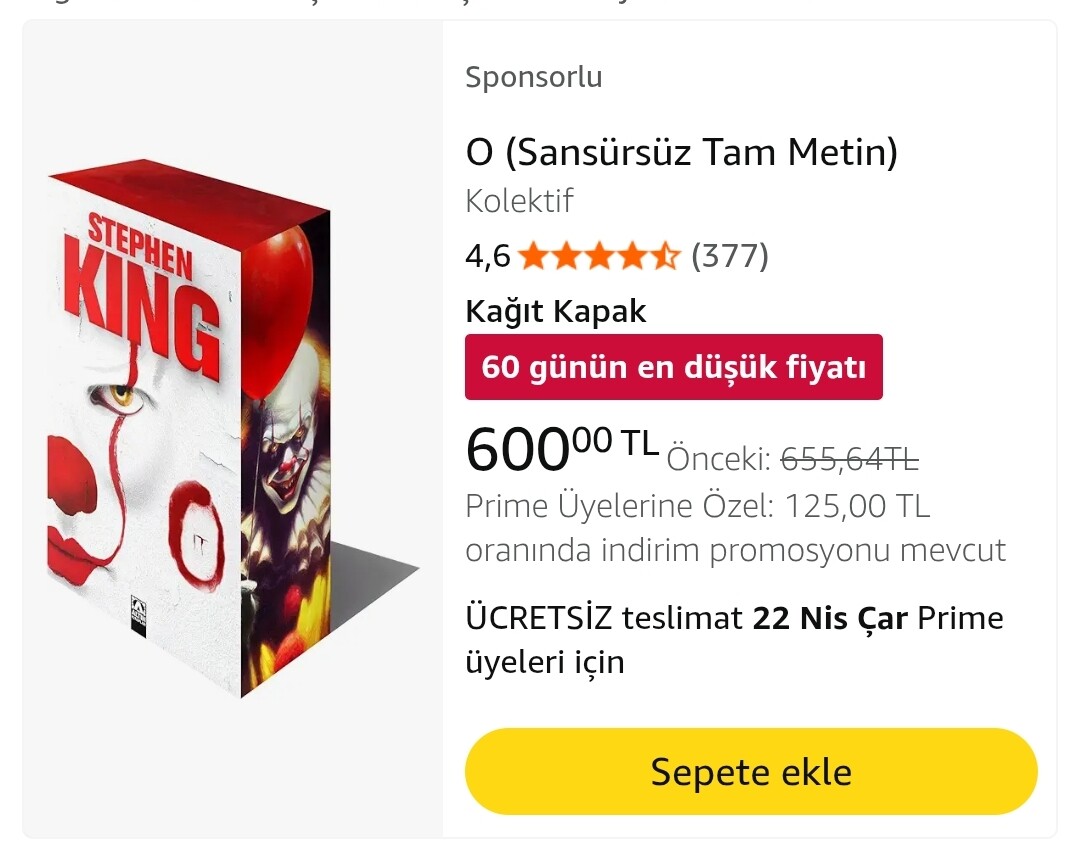Click the 600,00 TL current price
This screenshot has height=851, width=1080.
(x=561, y=449)
